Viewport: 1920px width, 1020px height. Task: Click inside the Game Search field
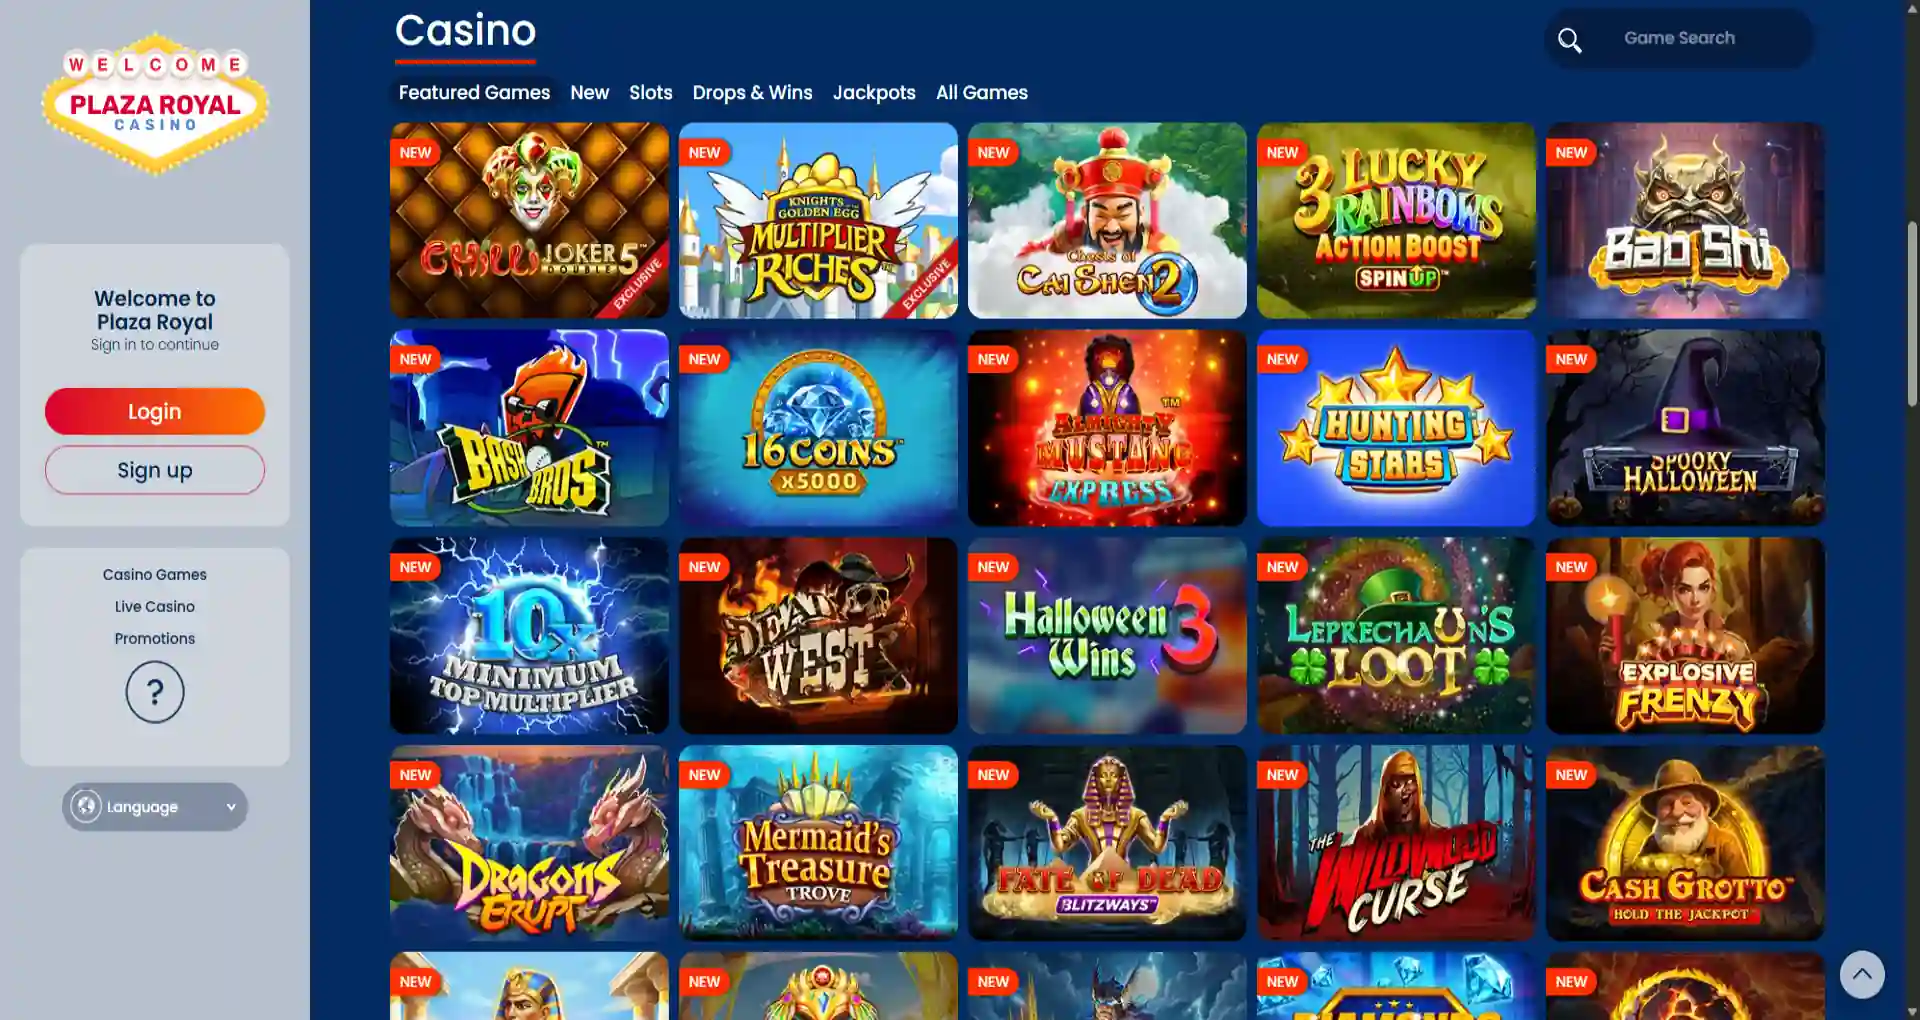(x=1680, y=38)
